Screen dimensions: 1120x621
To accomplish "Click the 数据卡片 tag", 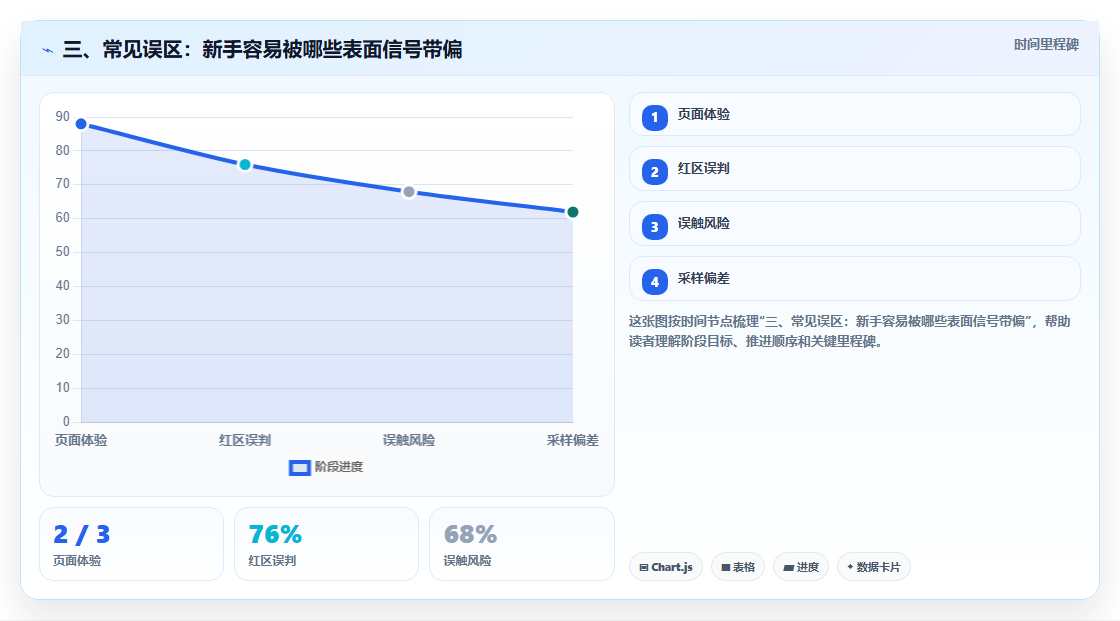I will 874,567.
